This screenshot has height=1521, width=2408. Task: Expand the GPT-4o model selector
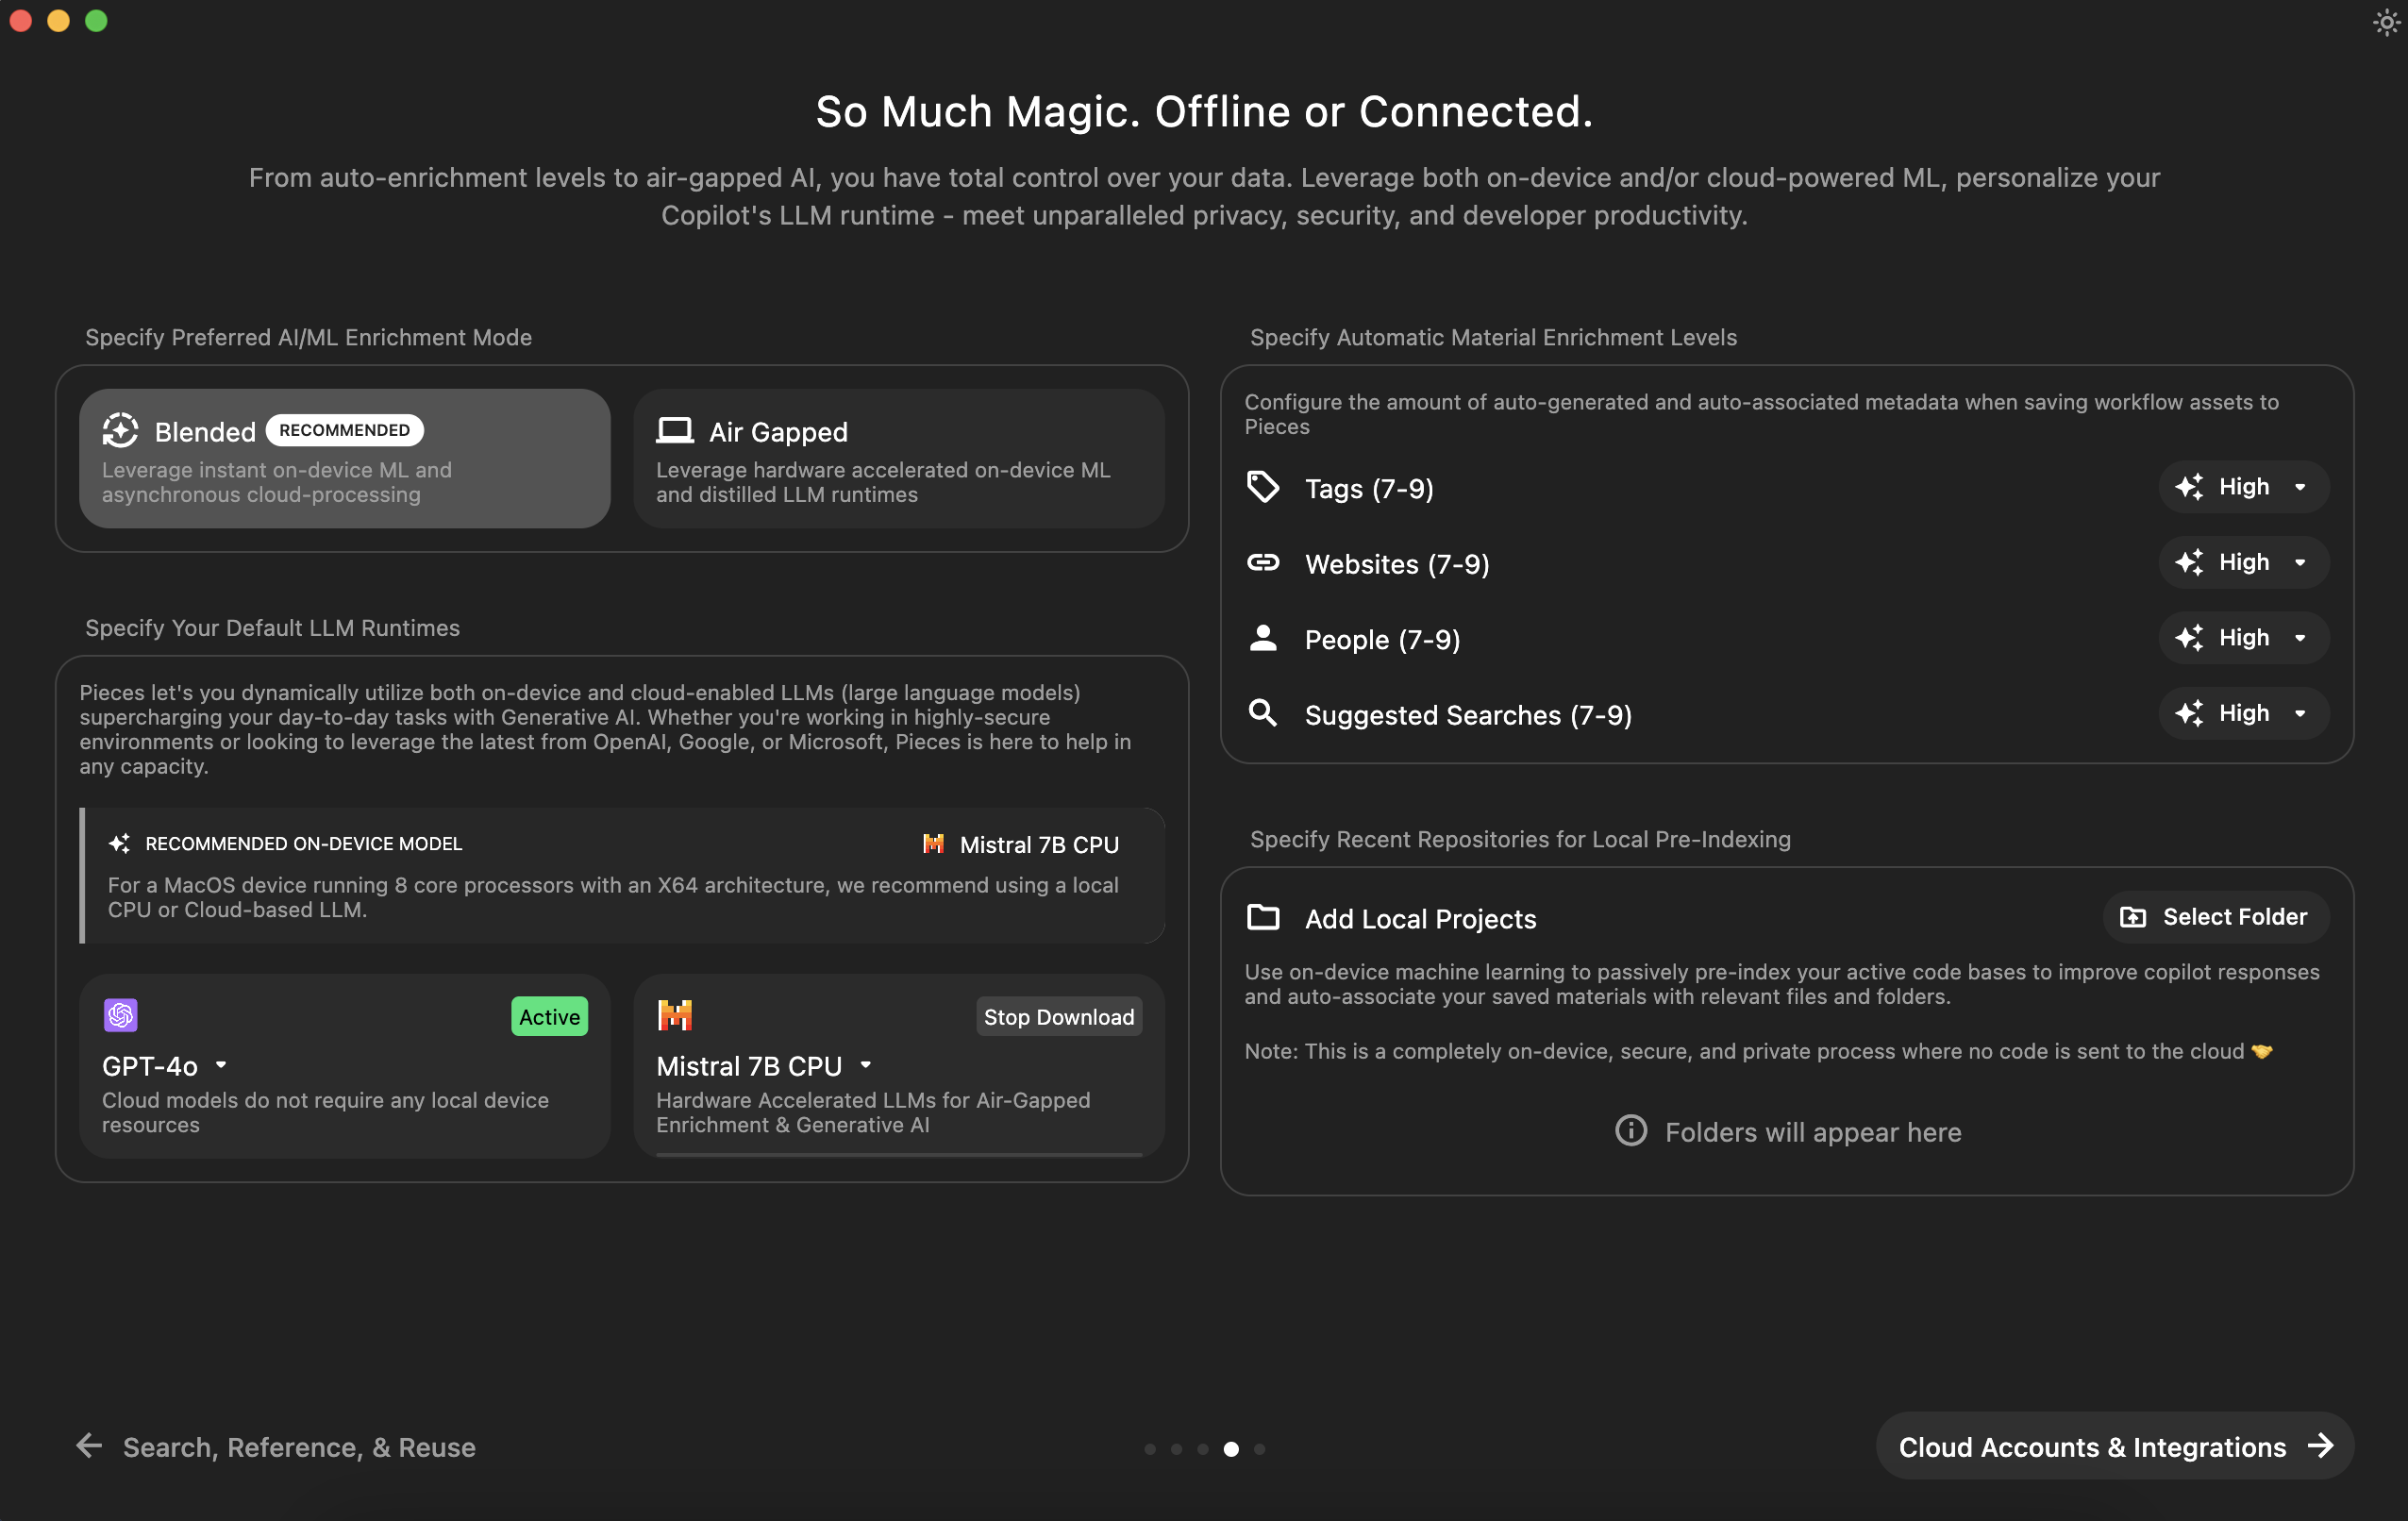221,1066
